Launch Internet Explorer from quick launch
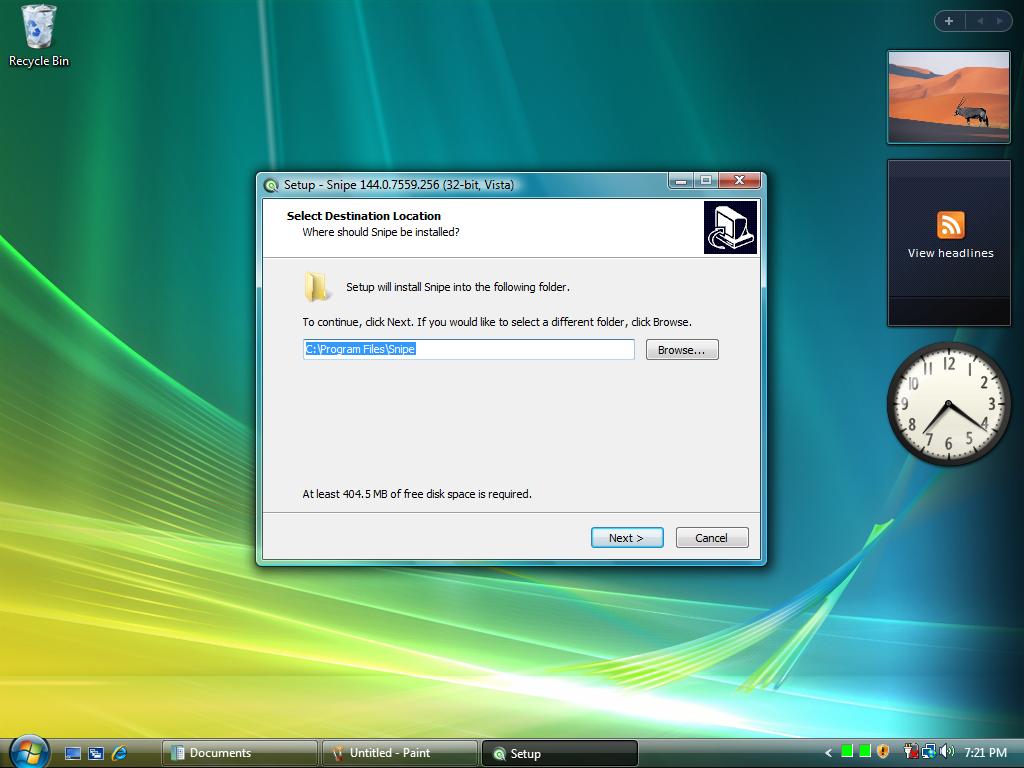1024x768 pixels. [119, 753]
